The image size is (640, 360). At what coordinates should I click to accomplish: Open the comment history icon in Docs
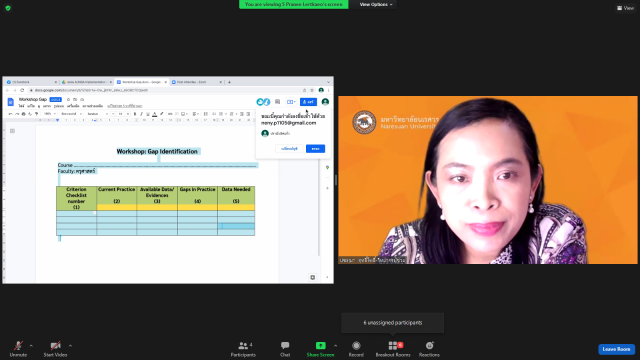tap(278, 102)
